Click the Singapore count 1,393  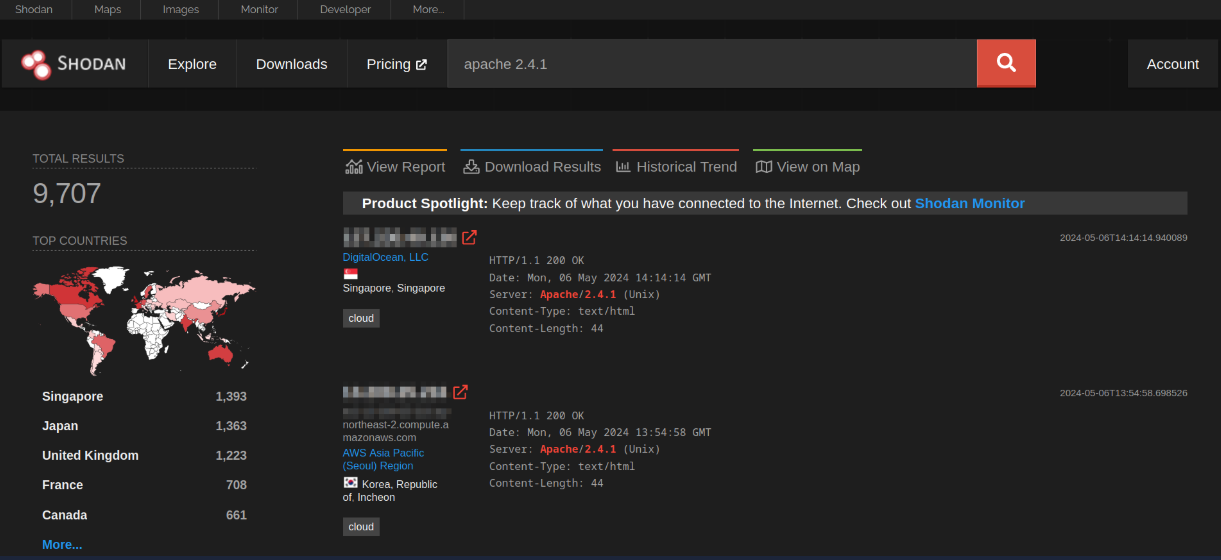[231, 396]
